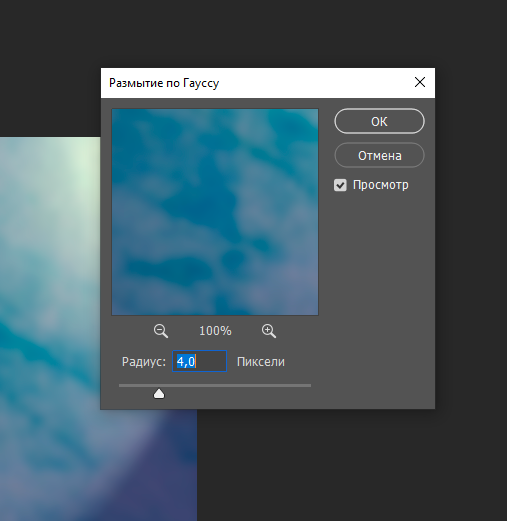This screenshot has width=507, height=521.
Task: Grab the radius slider handle
Action: click(159, 394)
